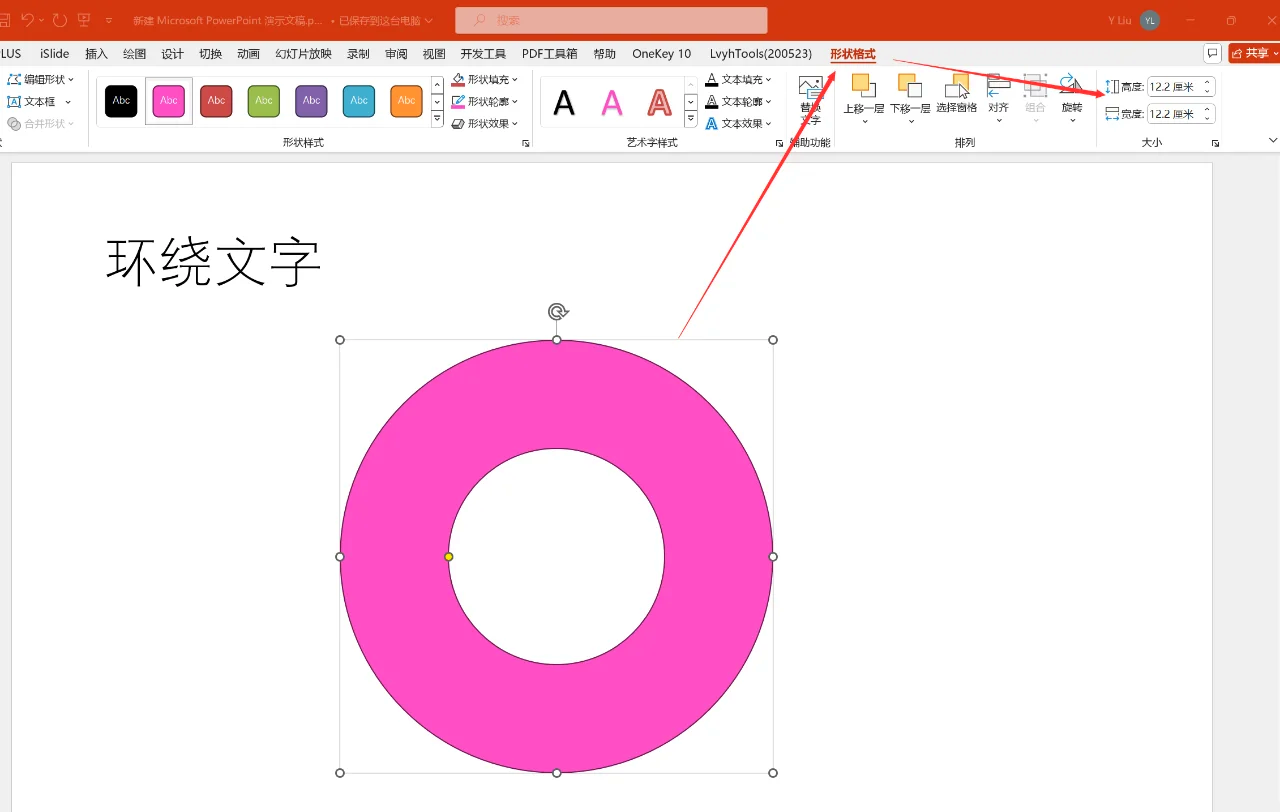1280x812 pixels.
Task: Open the 动画 tab
Action: point(249,54)
